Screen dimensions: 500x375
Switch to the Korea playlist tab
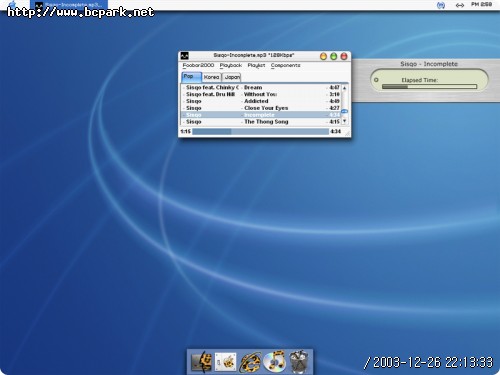(211, 77)
